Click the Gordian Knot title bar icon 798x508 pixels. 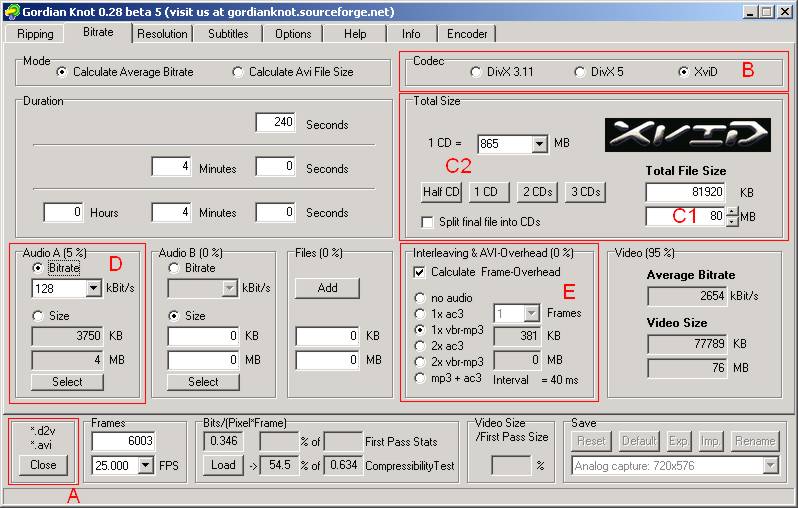tap(11, 11)
